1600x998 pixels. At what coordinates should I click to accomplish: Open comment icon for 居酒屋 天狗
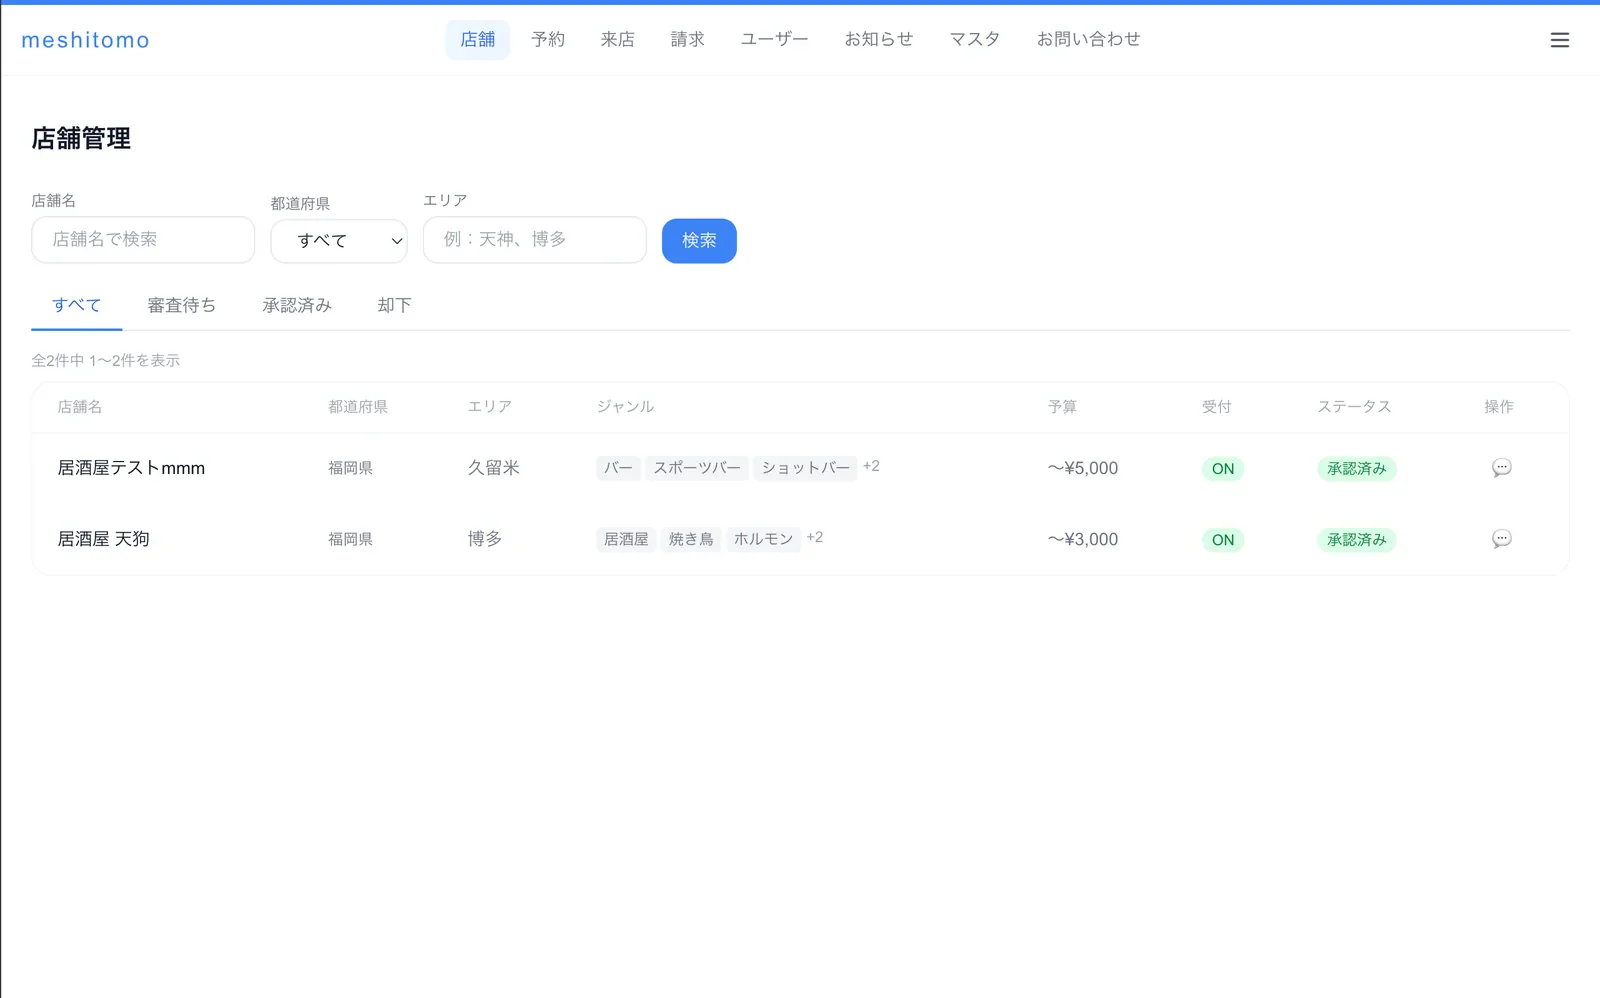pyautogui.click(x=1501, y=539)
